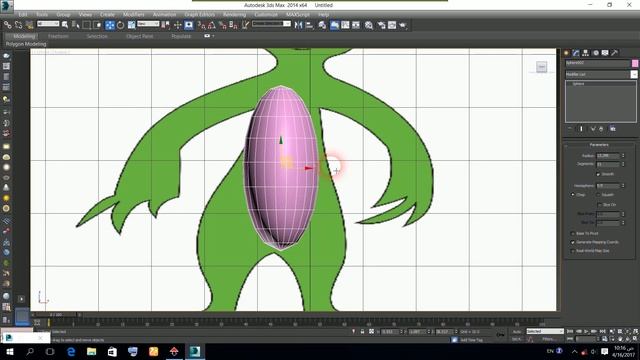Image resolution: width=640 pixels, height=360 pixels.
Task: Activate Bind to Space Warp tool
Action: [29, 25]
